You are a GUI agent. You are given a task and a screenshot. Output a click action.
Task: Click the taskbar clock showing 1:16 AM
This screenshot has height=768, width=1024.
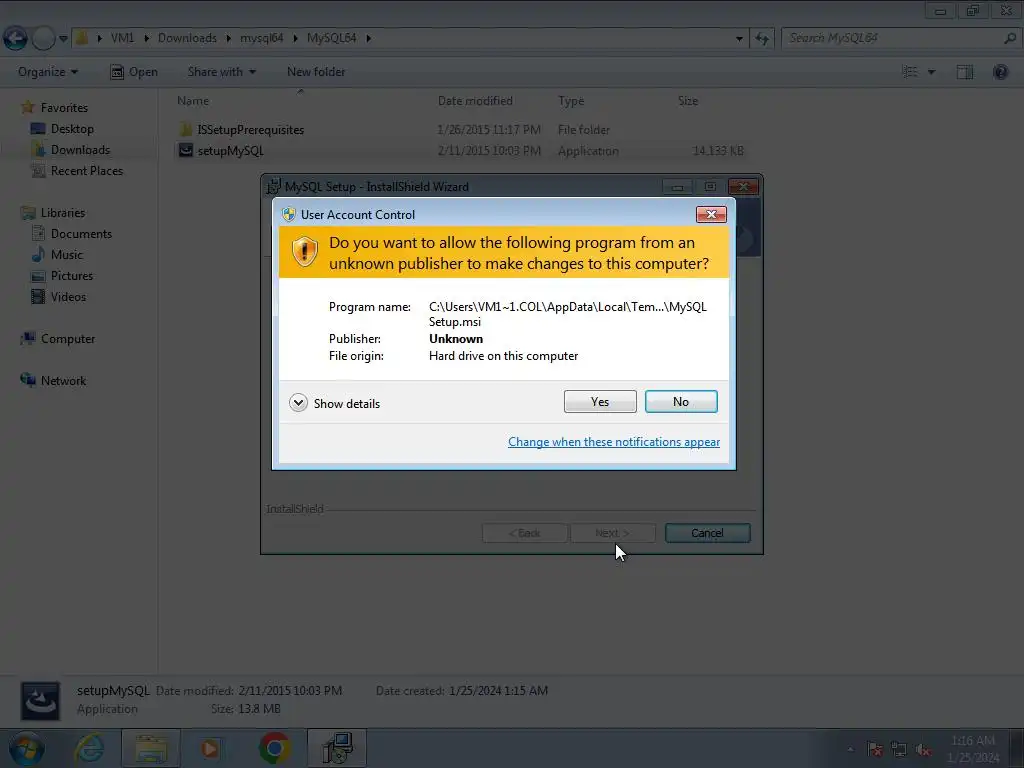click(x=973, y=749)
